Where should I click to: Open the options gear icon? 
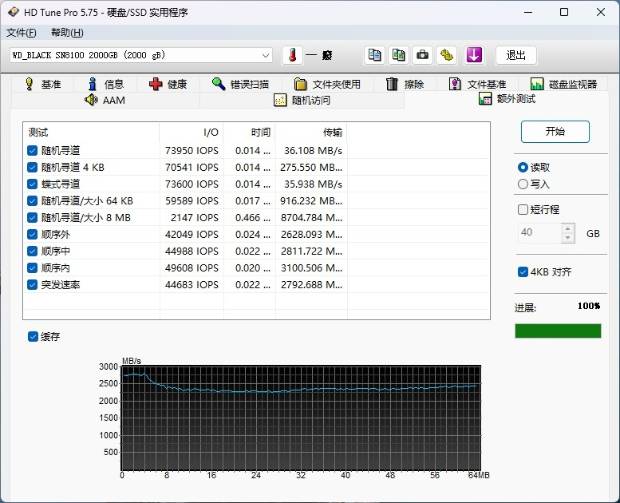[x=446, y=55]
